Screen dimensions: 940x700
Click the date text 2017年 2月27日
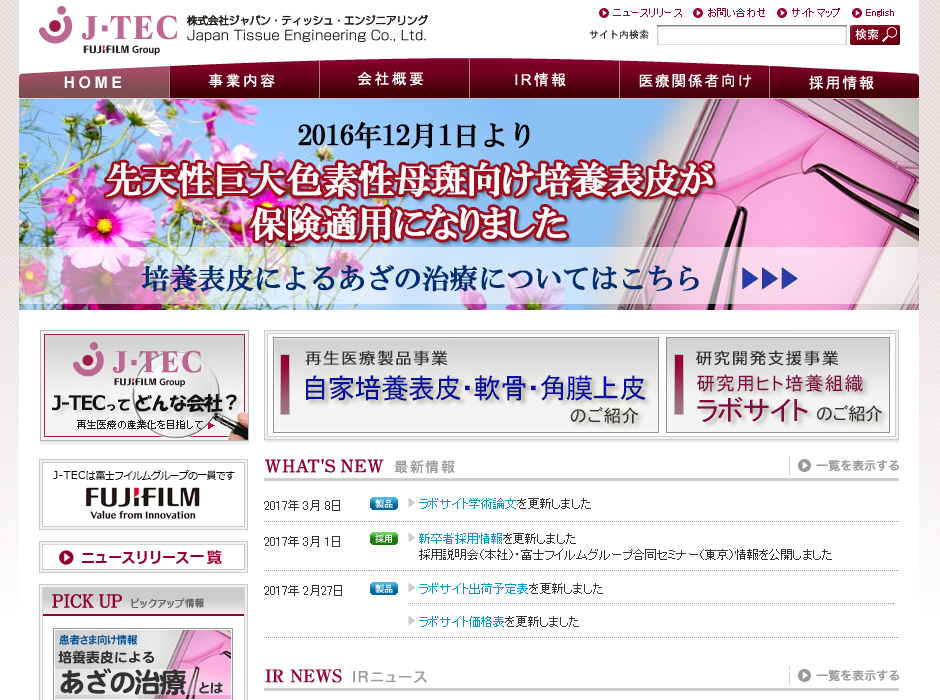pos(303,590)
